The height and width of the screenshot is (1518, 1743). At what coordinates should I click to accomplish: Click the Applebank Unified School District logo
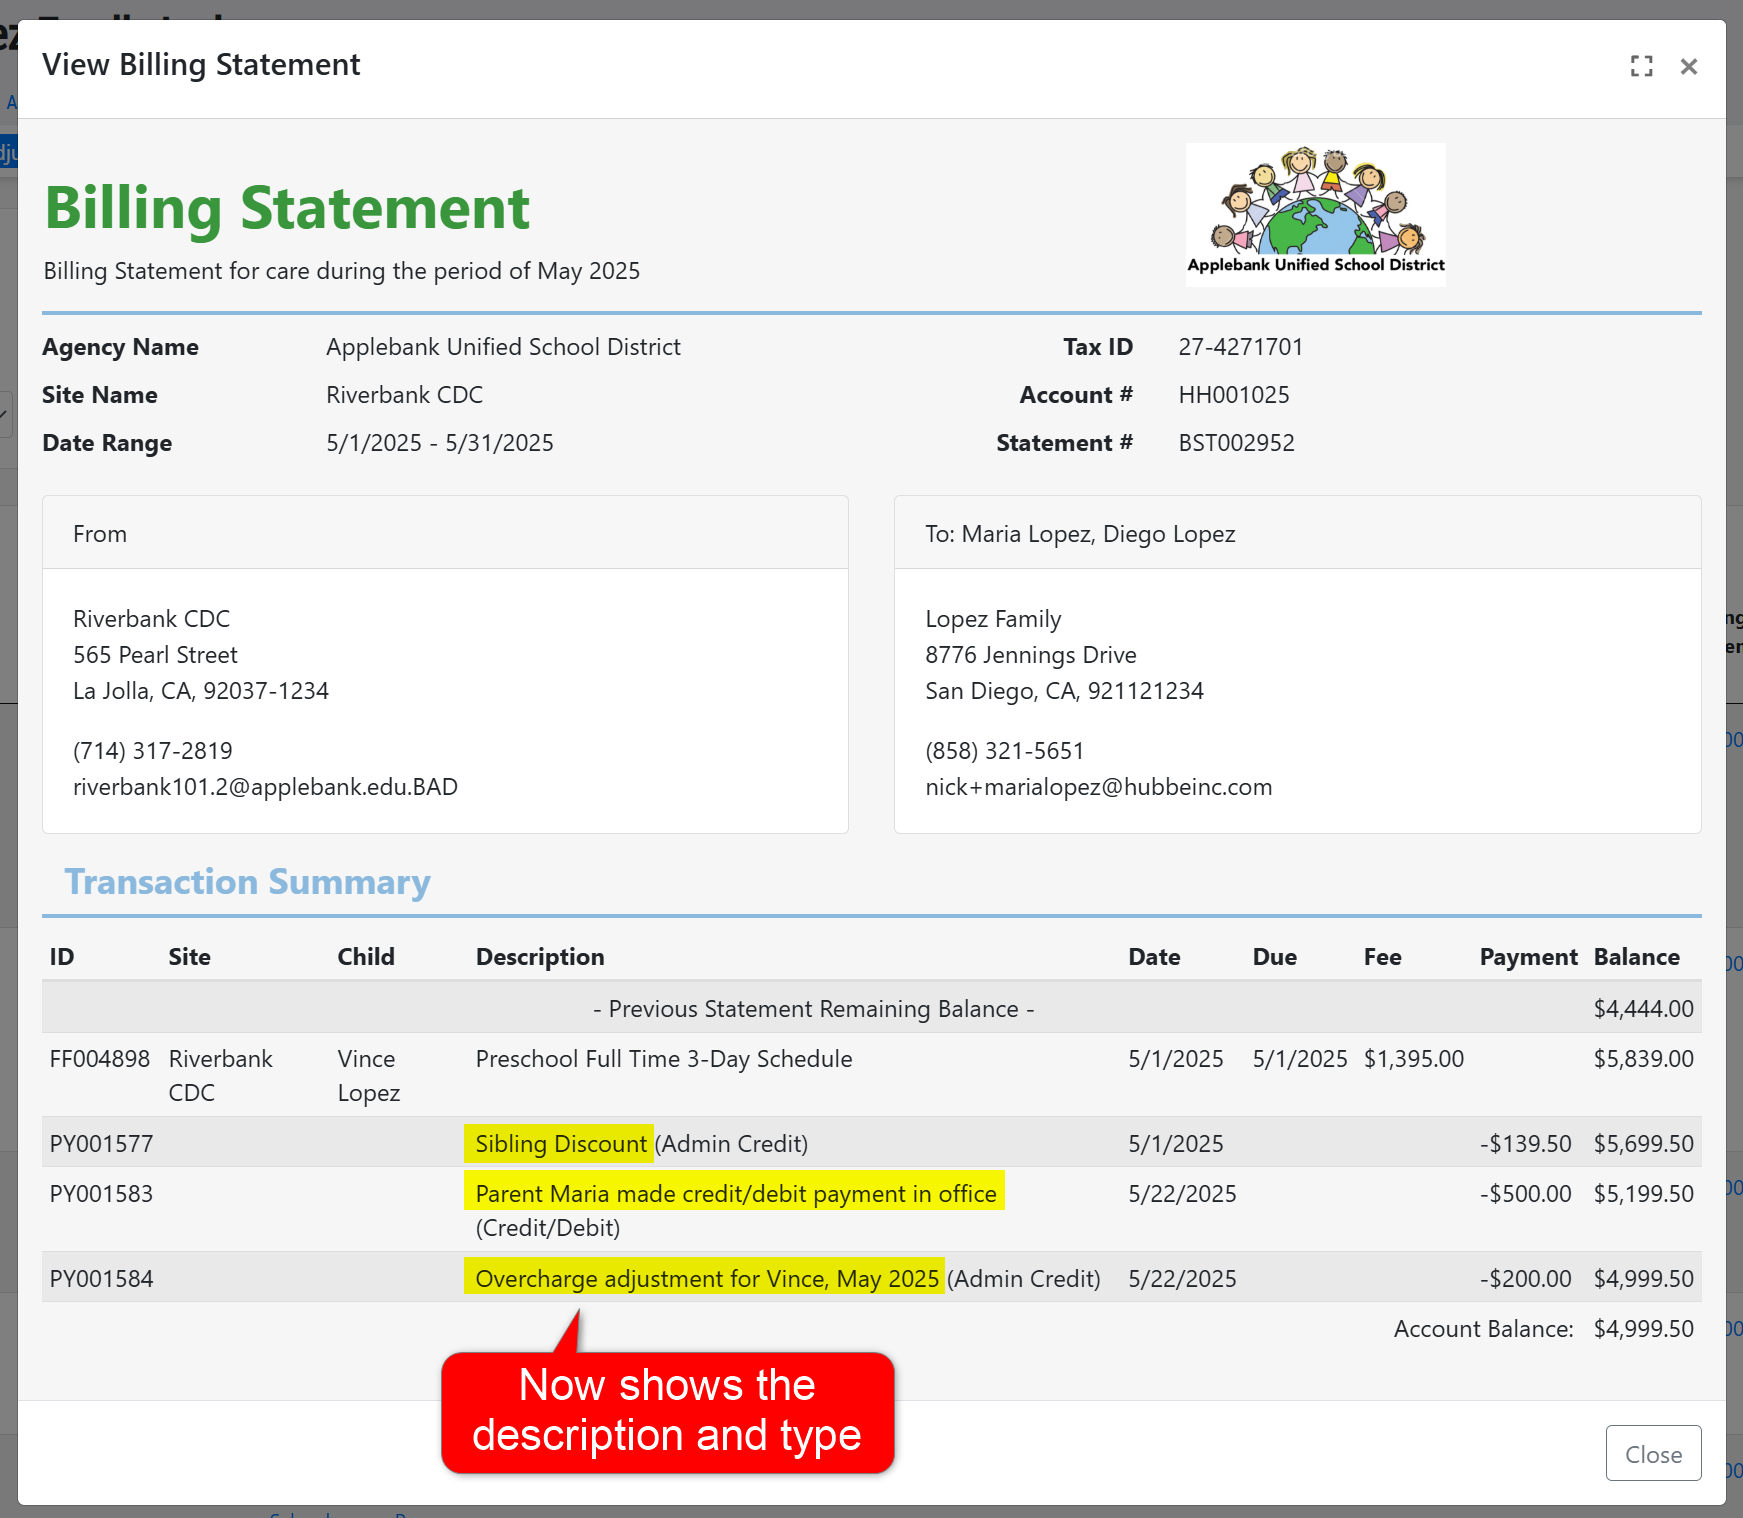pyautogui.click(x=1315, y=214)
